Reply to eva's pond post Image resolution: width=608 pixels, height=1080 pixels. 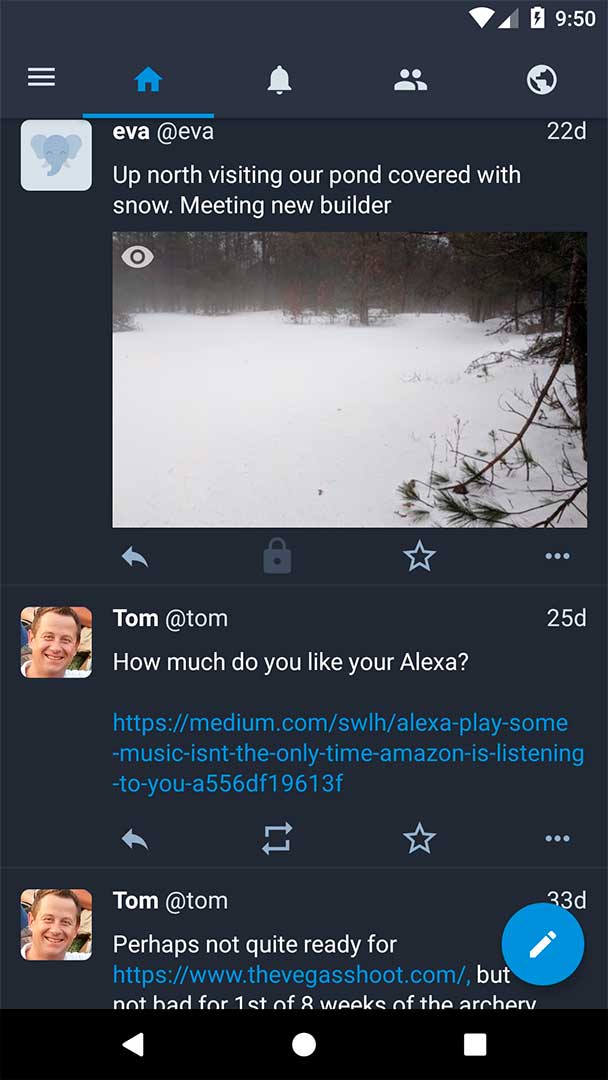pos(135,557)
